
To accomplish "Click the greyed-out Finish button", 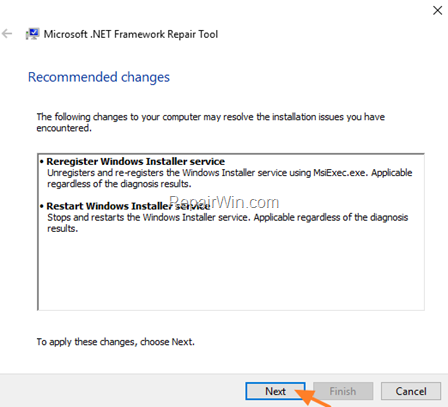I will coord(343,391).
